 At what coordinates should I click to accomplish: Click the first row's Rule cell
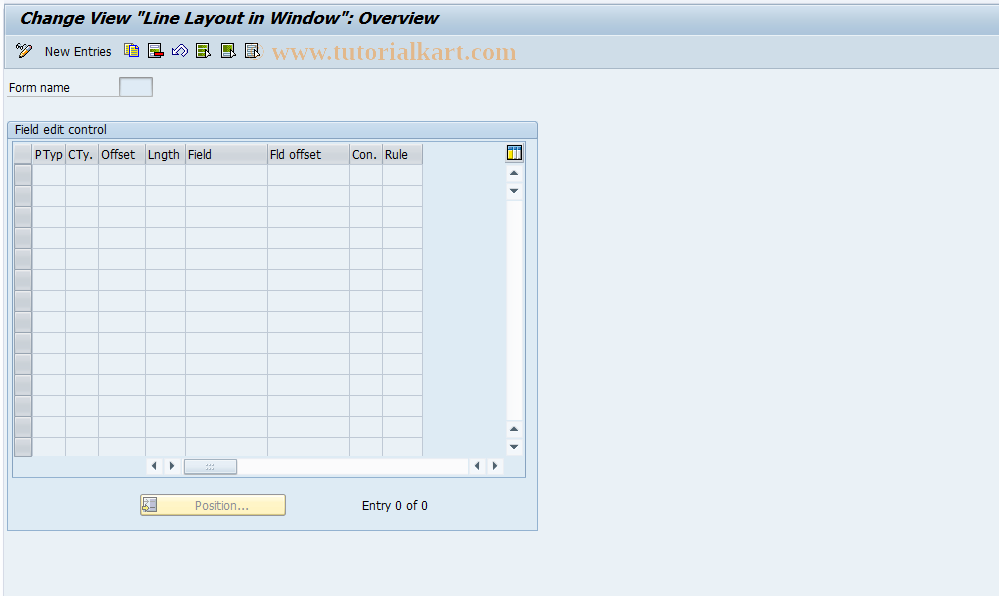click(402, 175)
